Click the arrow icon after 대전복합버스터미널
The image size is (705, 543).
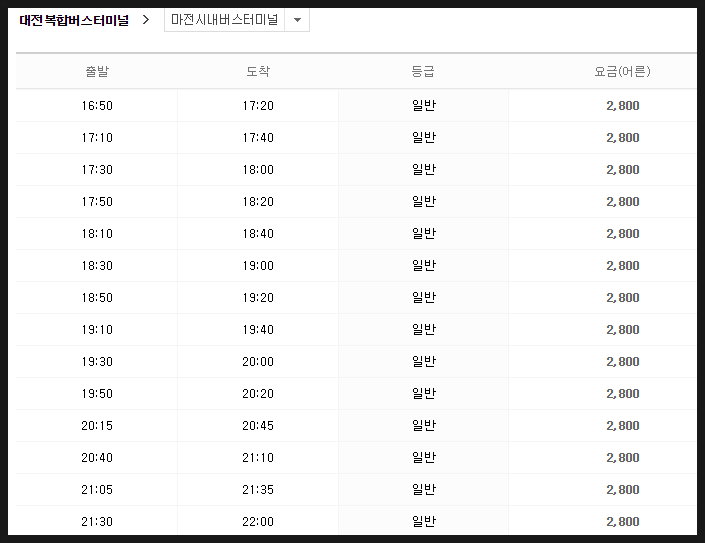tap(145, 20)
